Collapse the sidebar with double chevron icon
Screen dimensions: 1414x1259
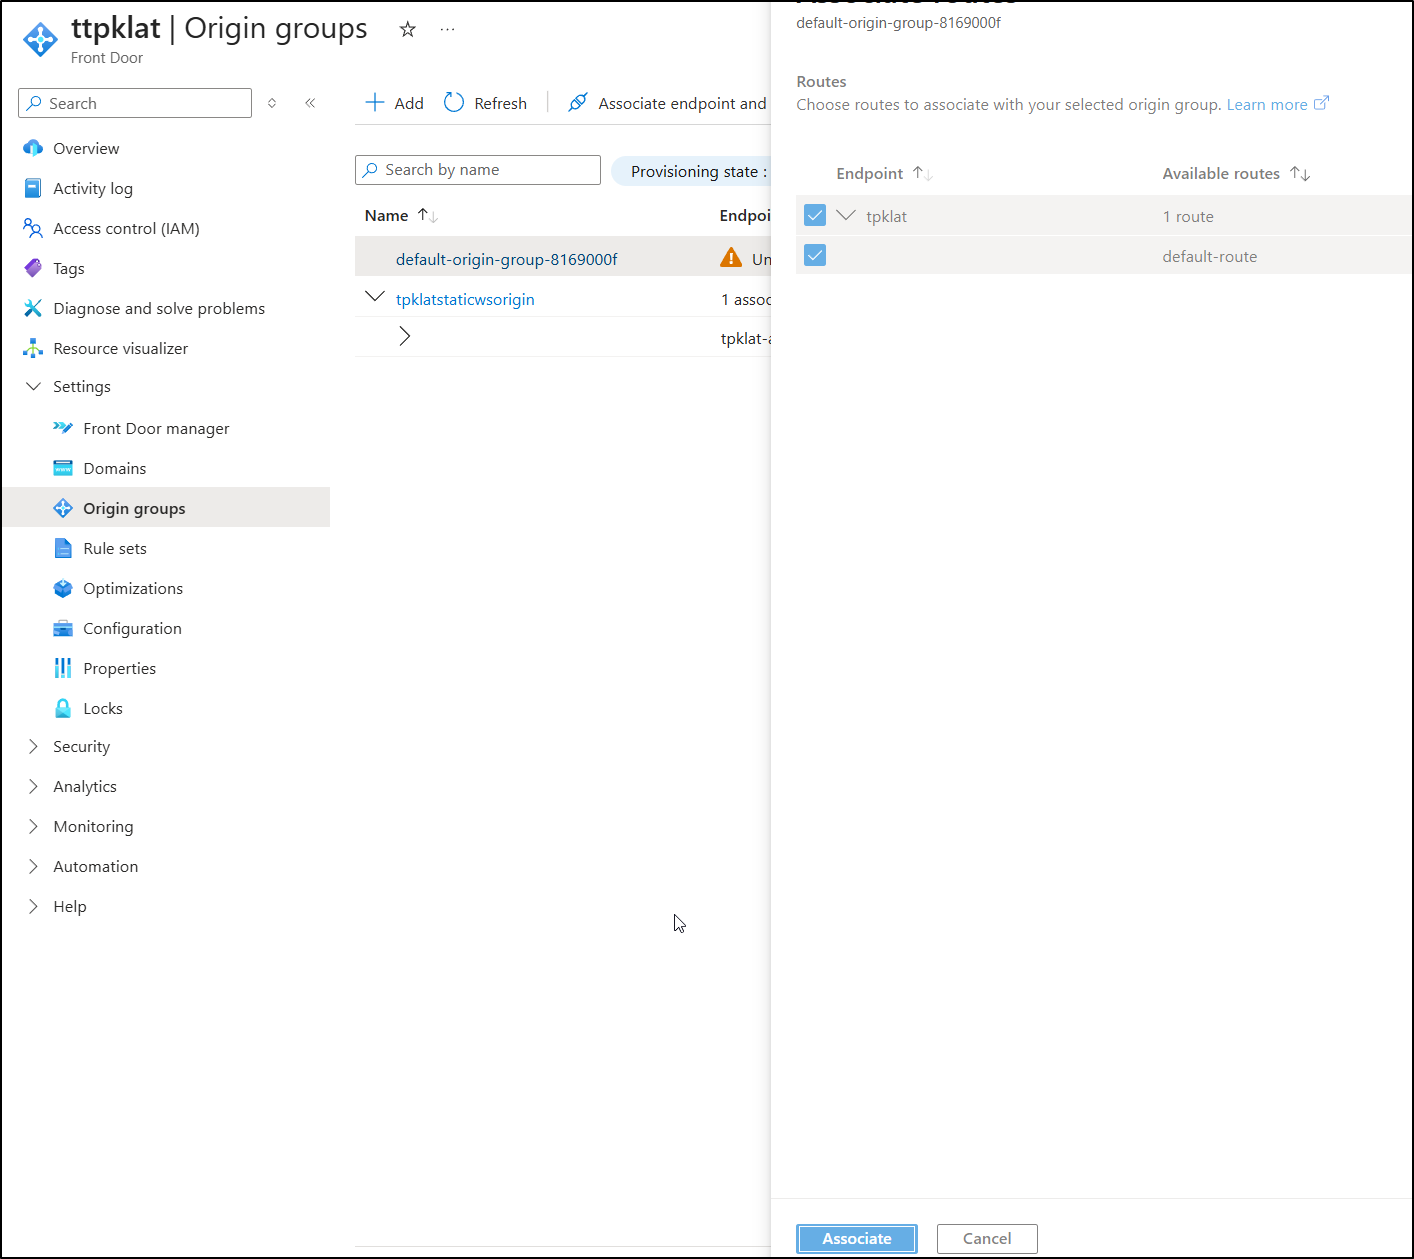[x=310, y=103]
